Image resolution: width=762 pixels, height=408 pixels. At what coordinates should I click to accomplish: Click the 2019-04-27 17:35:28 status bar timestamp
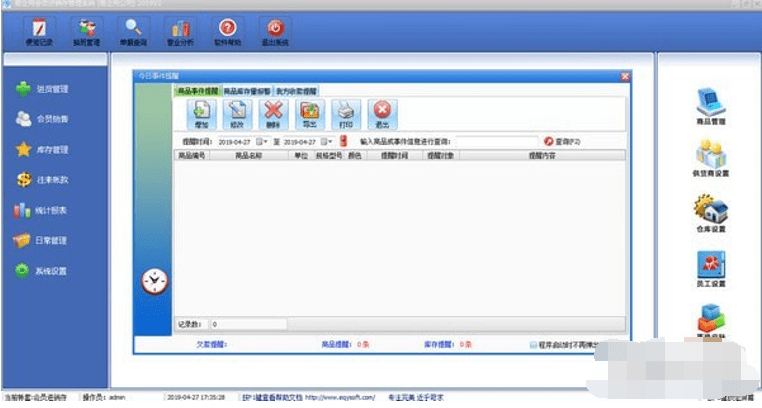[x=196, y=397]
